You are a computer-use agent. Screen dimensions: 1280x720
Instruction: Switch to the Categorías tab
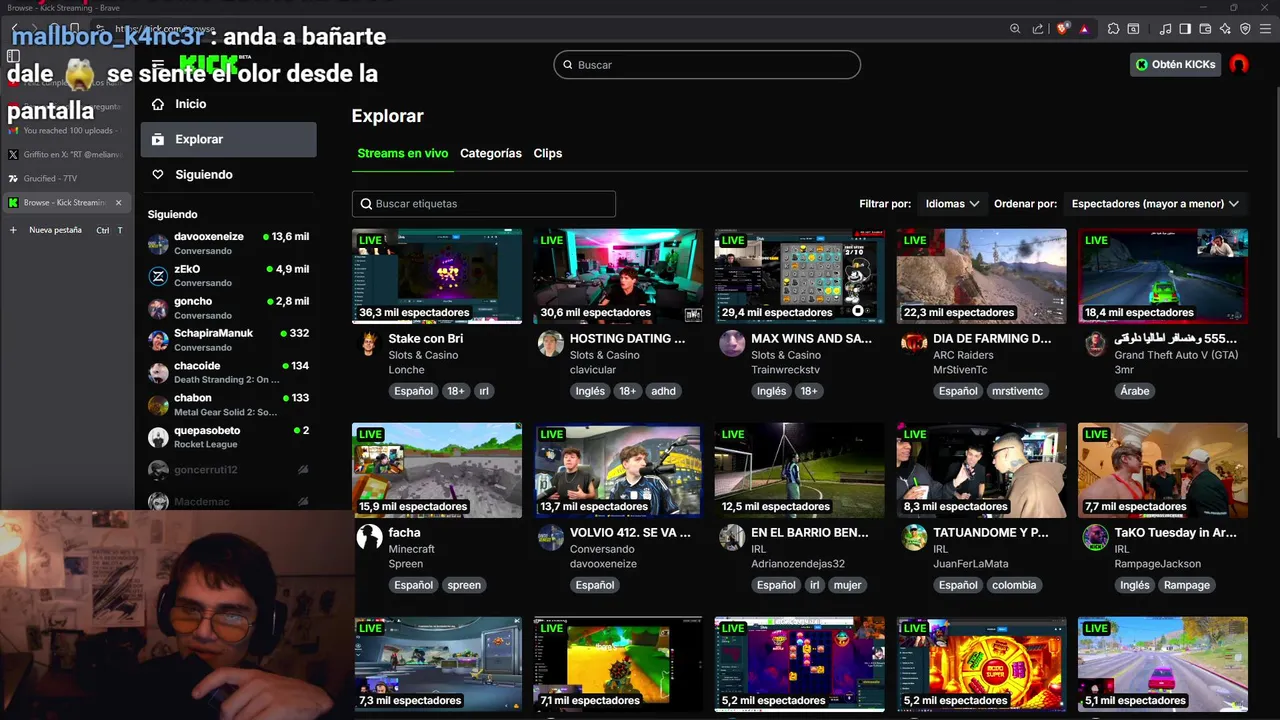[x=491, y=153]
